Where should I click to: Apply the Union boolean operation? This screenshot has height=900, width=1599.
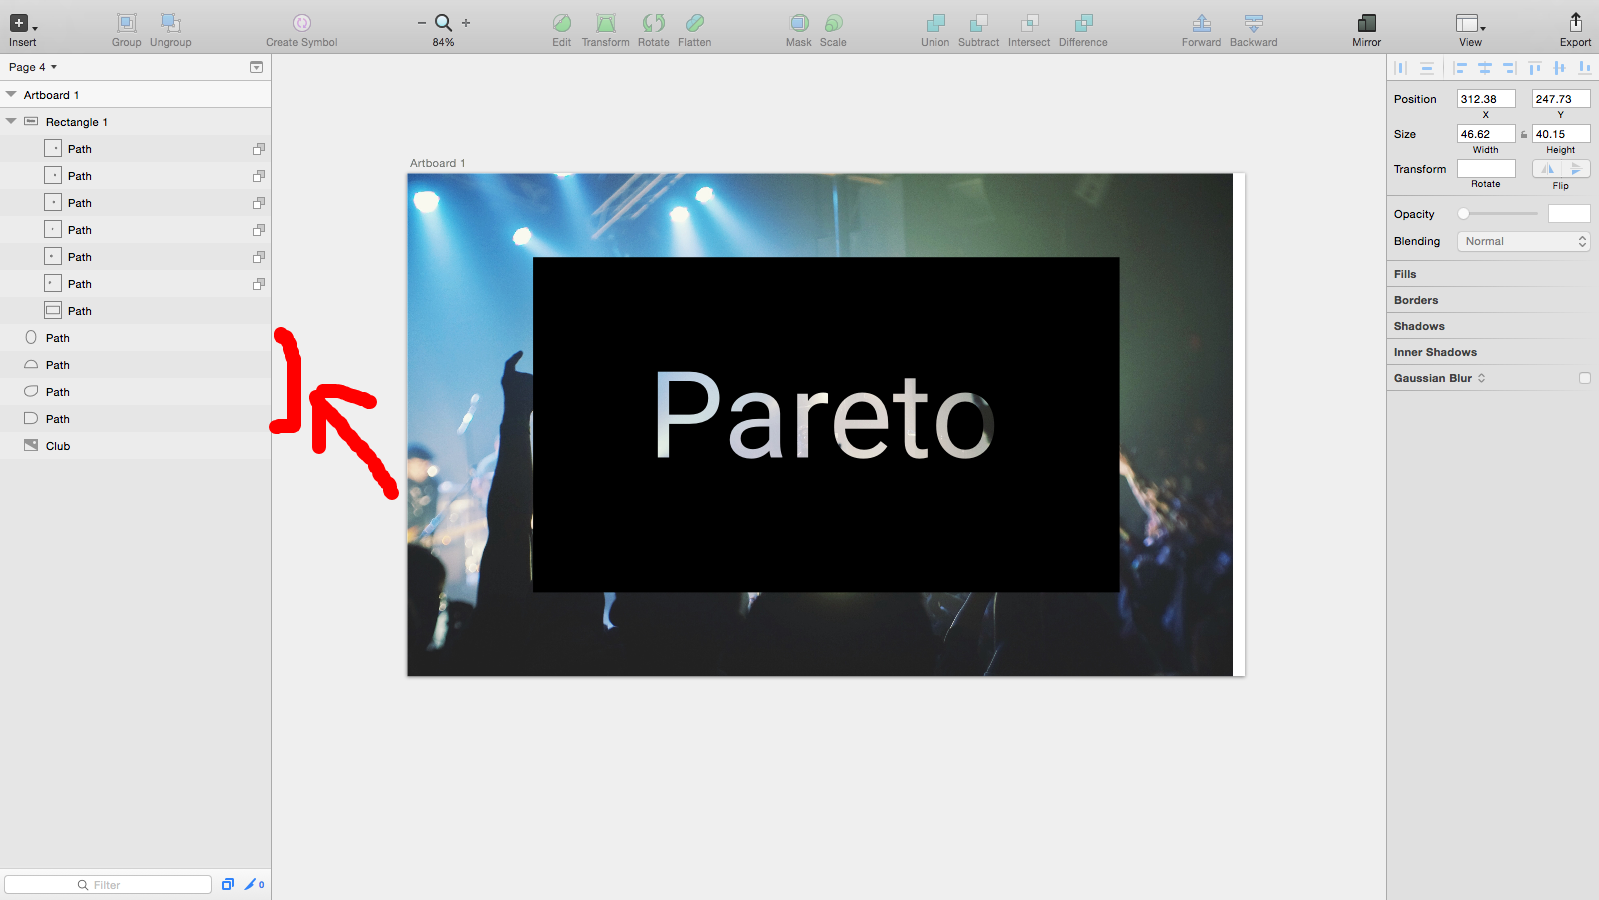pos(935,23)
